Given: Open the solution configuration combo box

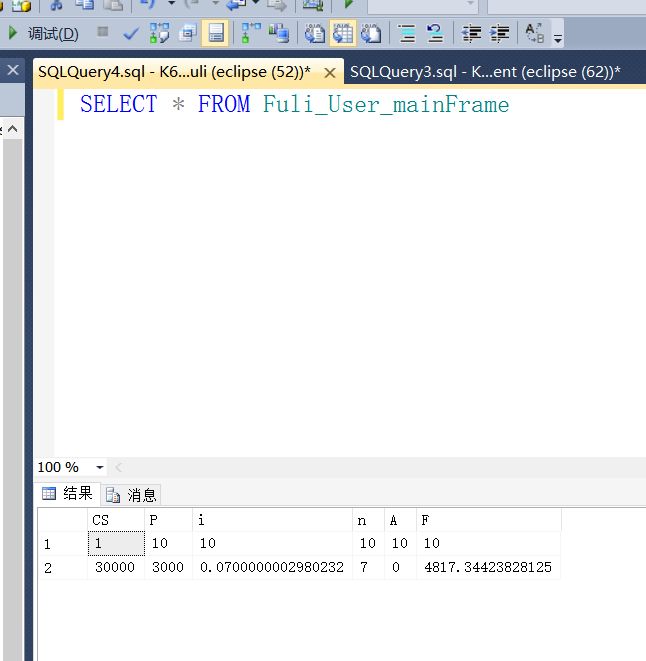Looking at the screenshot, I should tap(423, 5).
